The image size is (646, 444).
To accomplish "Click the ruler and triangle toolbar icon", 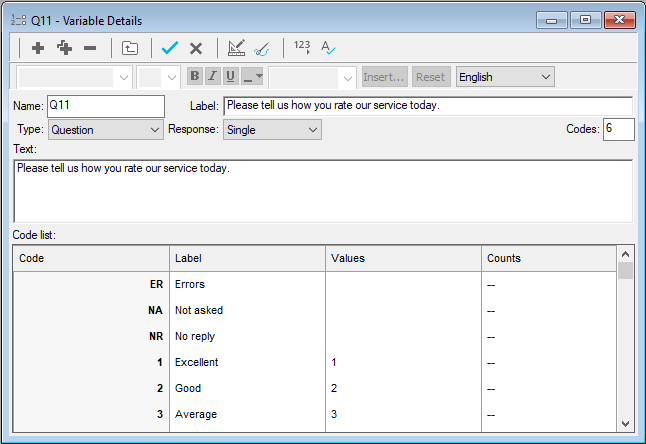I will tap(236, 47).
